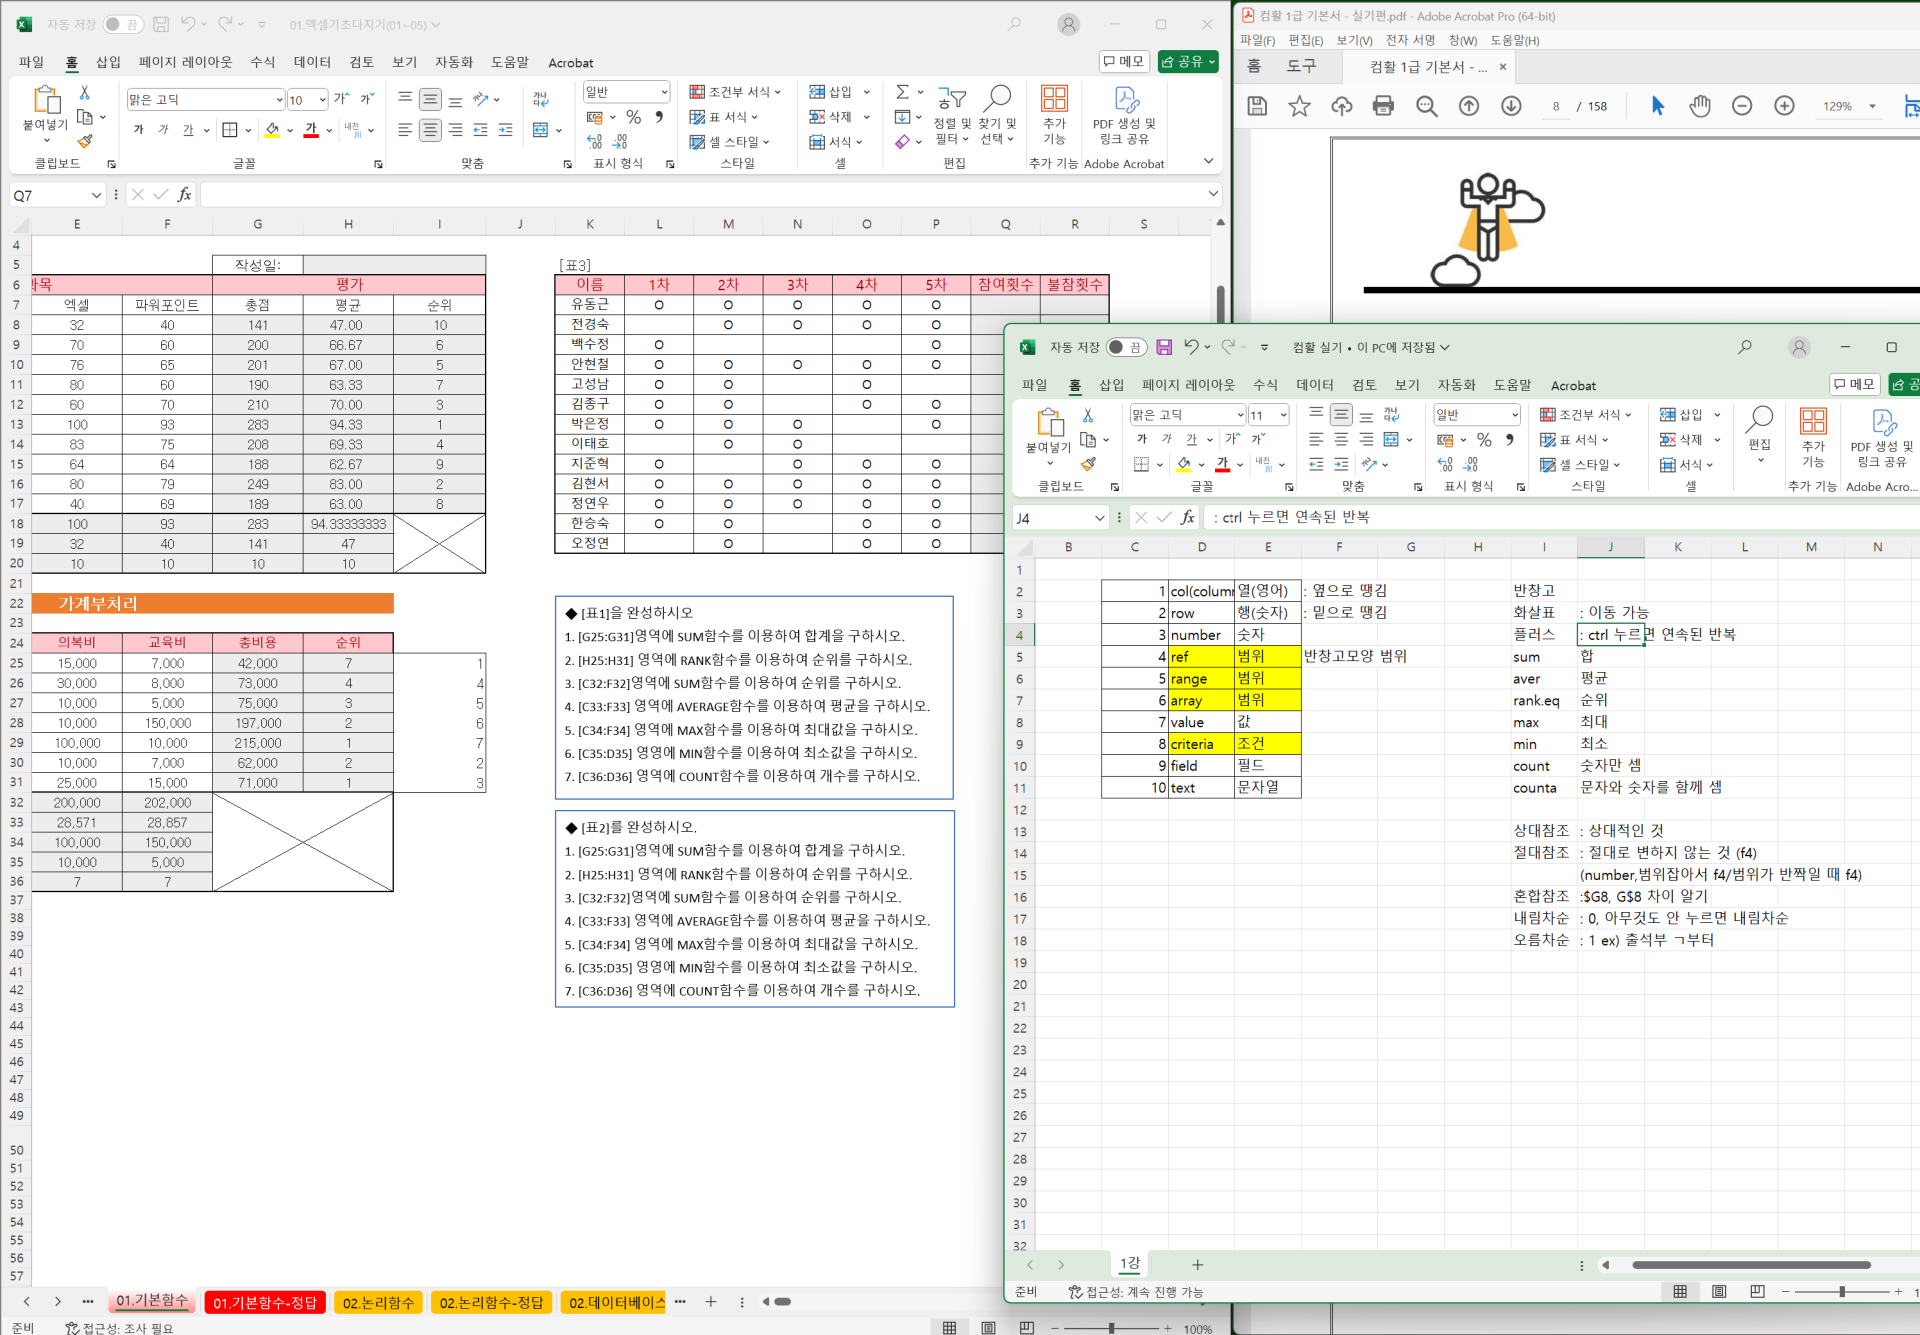Click the undo arrow in front Excel

(x=1191, y=347)
